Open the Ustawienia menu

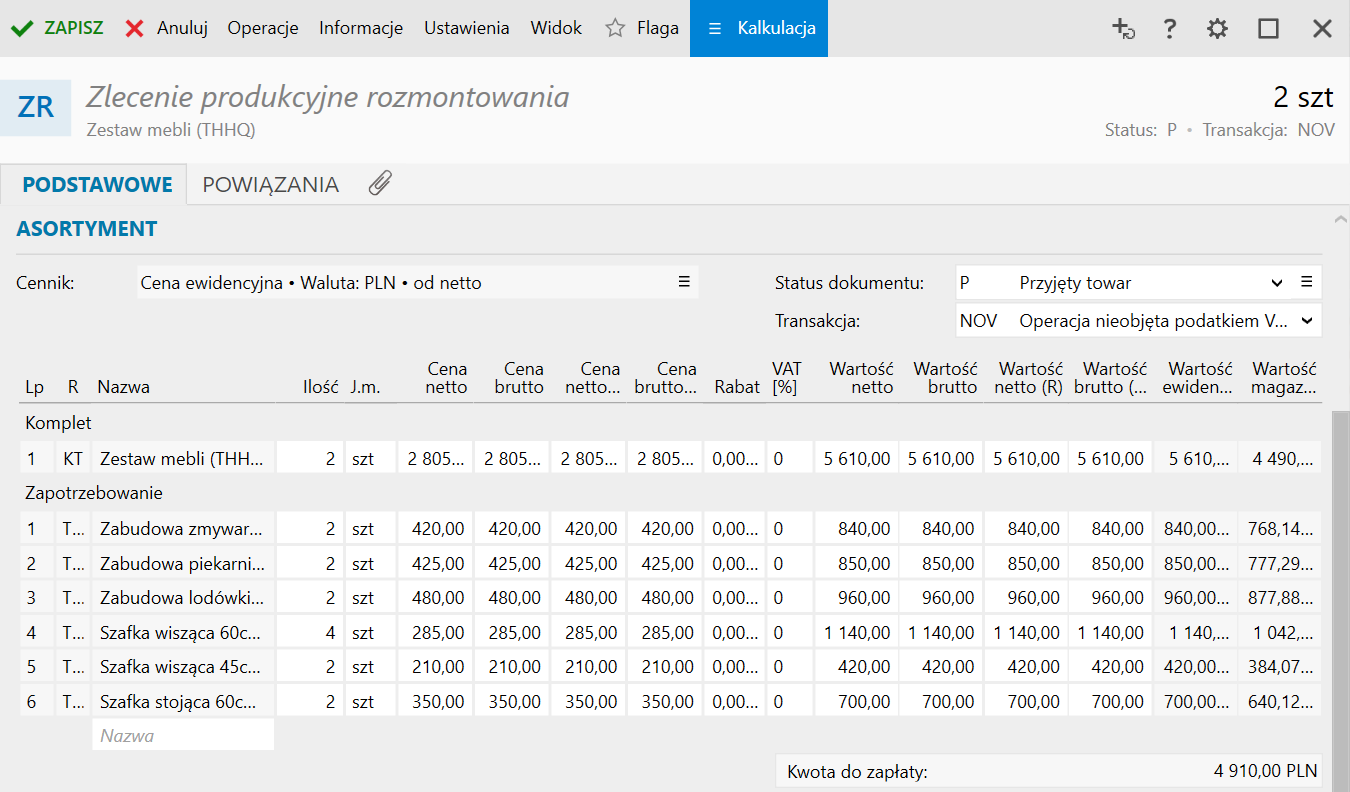[x=466, y=28]
